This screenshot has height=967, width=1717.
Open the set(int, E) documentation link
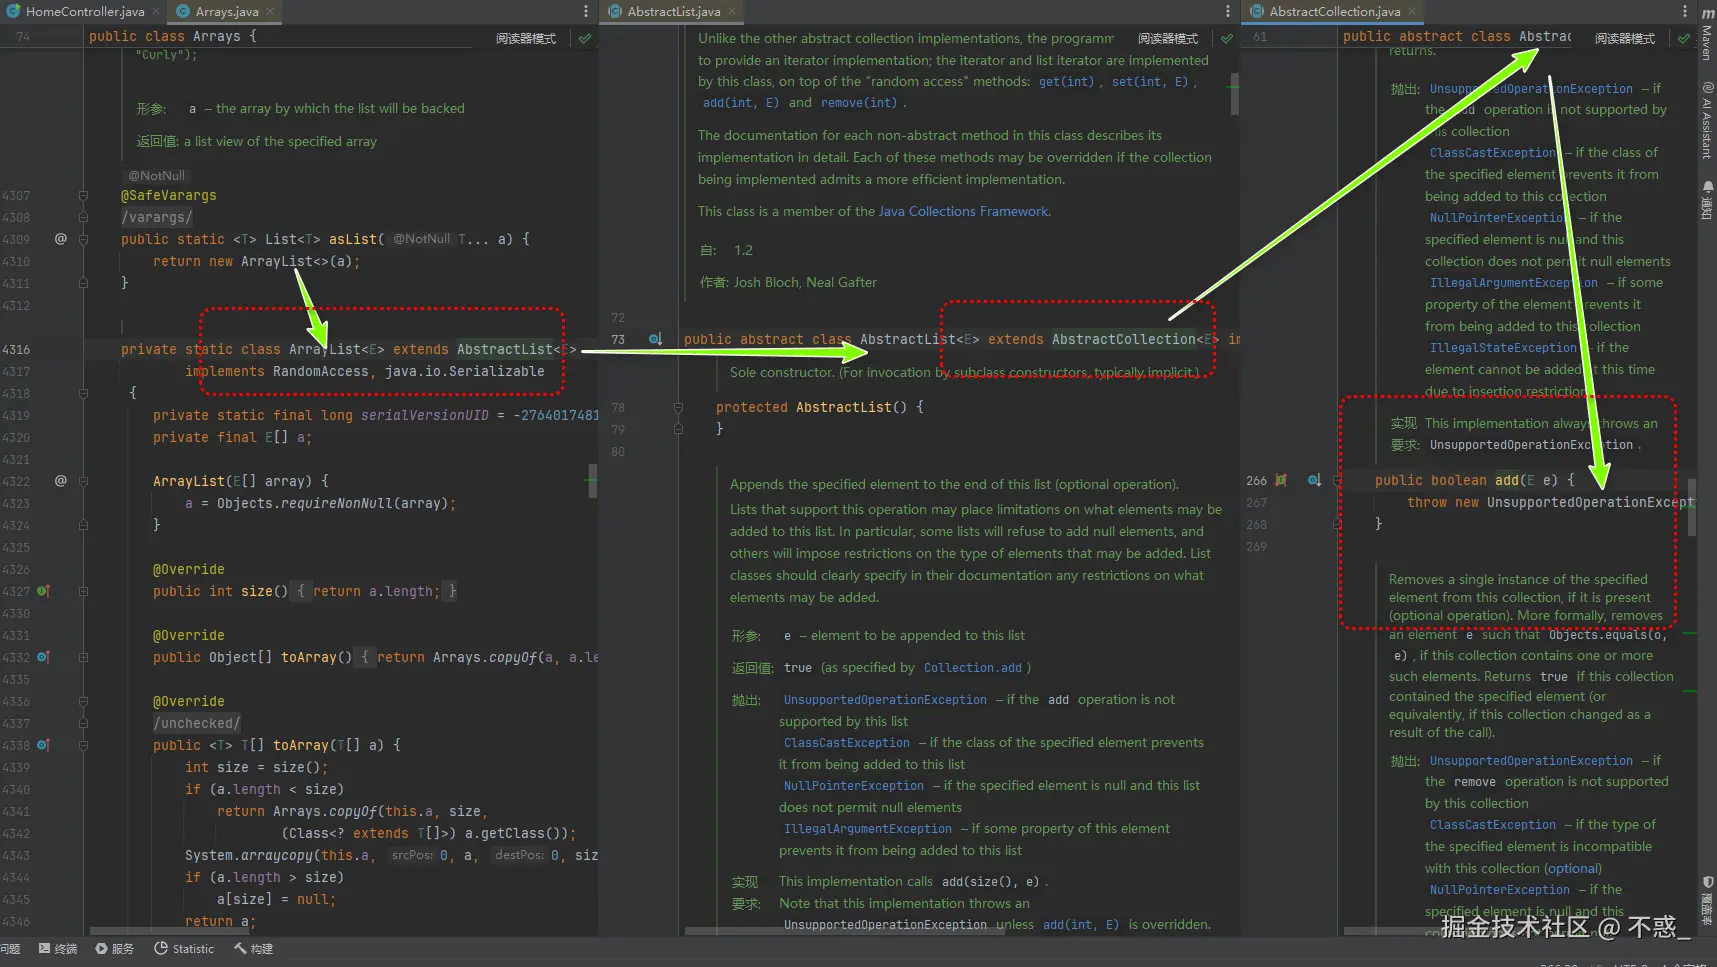coord(1149,82)
